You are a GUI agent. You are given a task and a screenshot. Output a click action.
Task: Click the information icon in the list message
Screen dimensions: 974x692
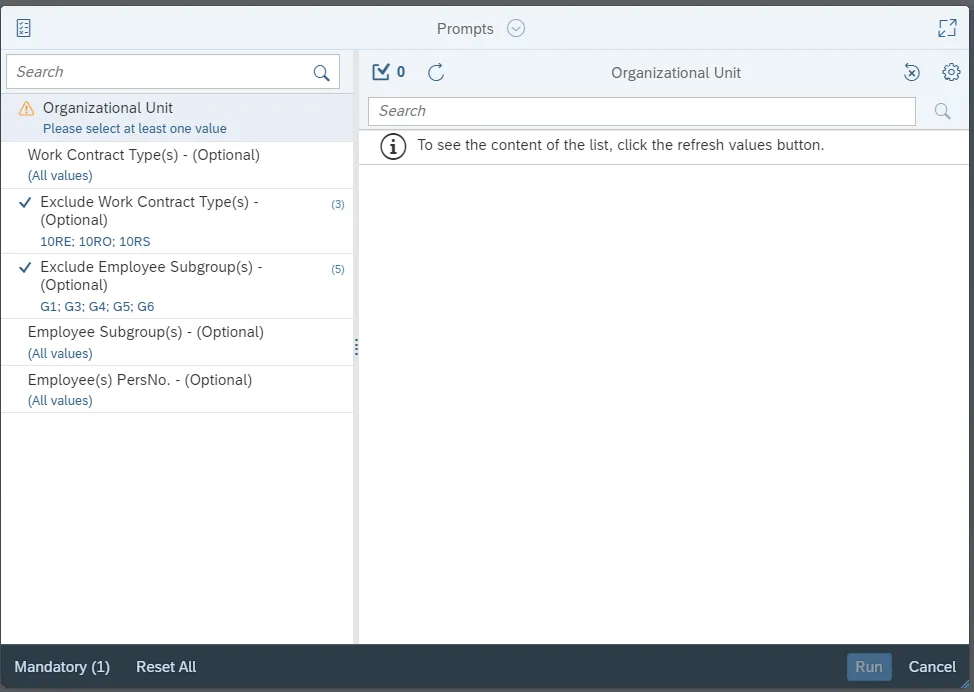click(394, 146)
